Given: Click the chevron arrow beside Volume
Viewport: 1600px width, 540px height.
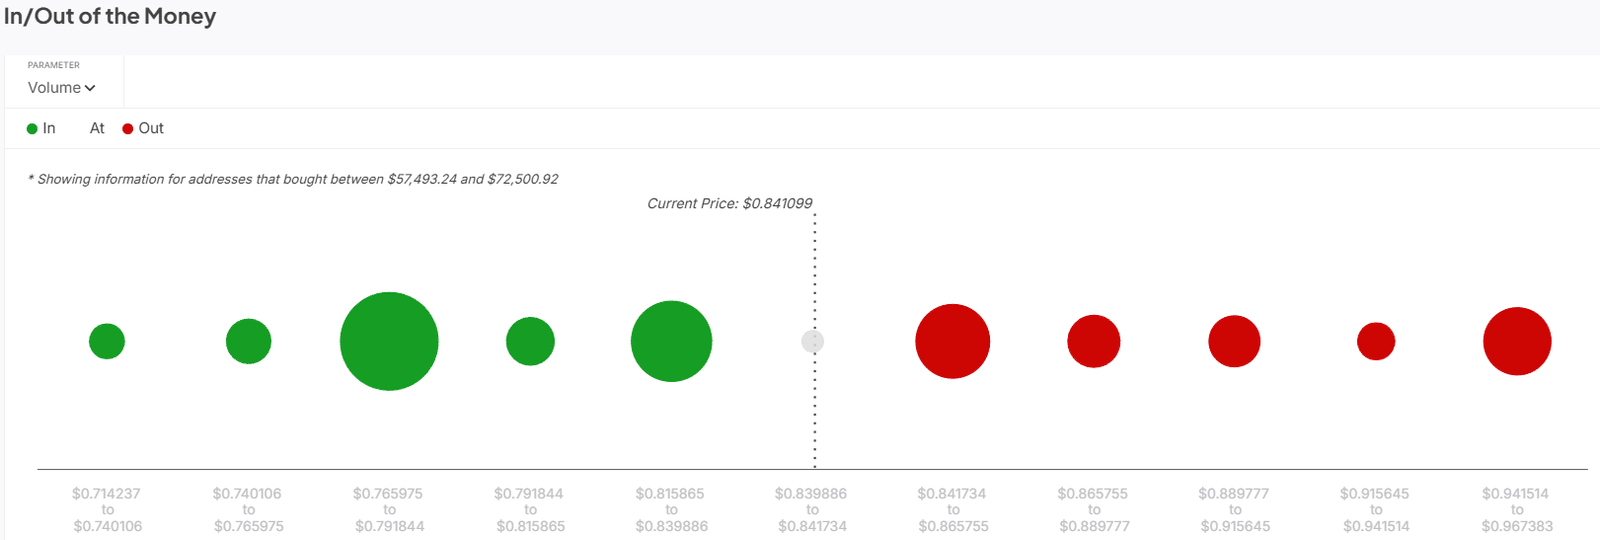Looking at the screenshot, I should 90,88.
